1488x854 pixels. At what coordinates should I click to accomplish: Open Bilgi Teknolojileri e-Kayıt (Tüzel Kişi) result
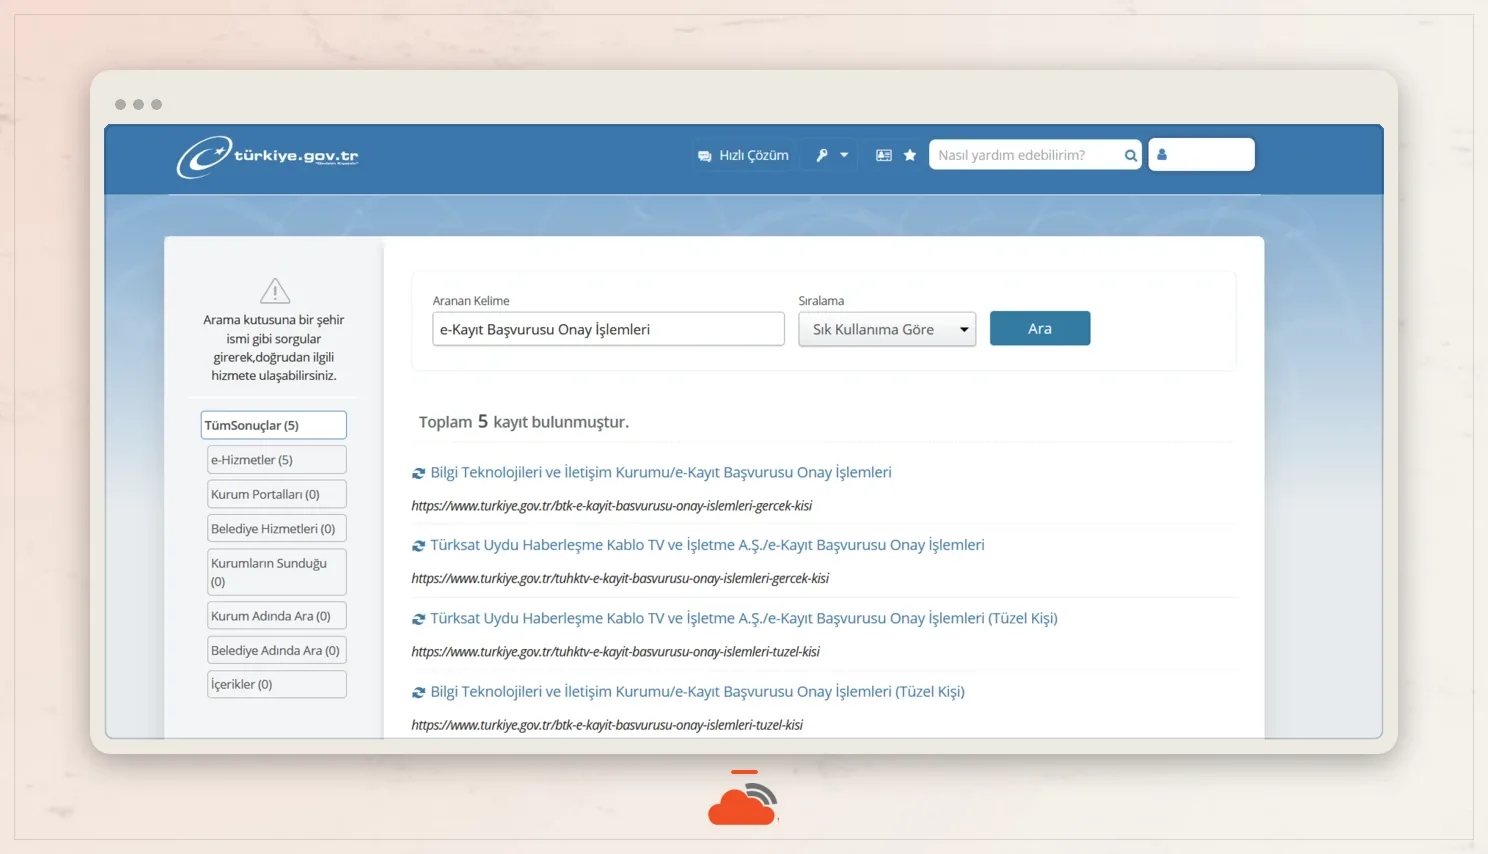pyautogui.click(x=698, y=691)
